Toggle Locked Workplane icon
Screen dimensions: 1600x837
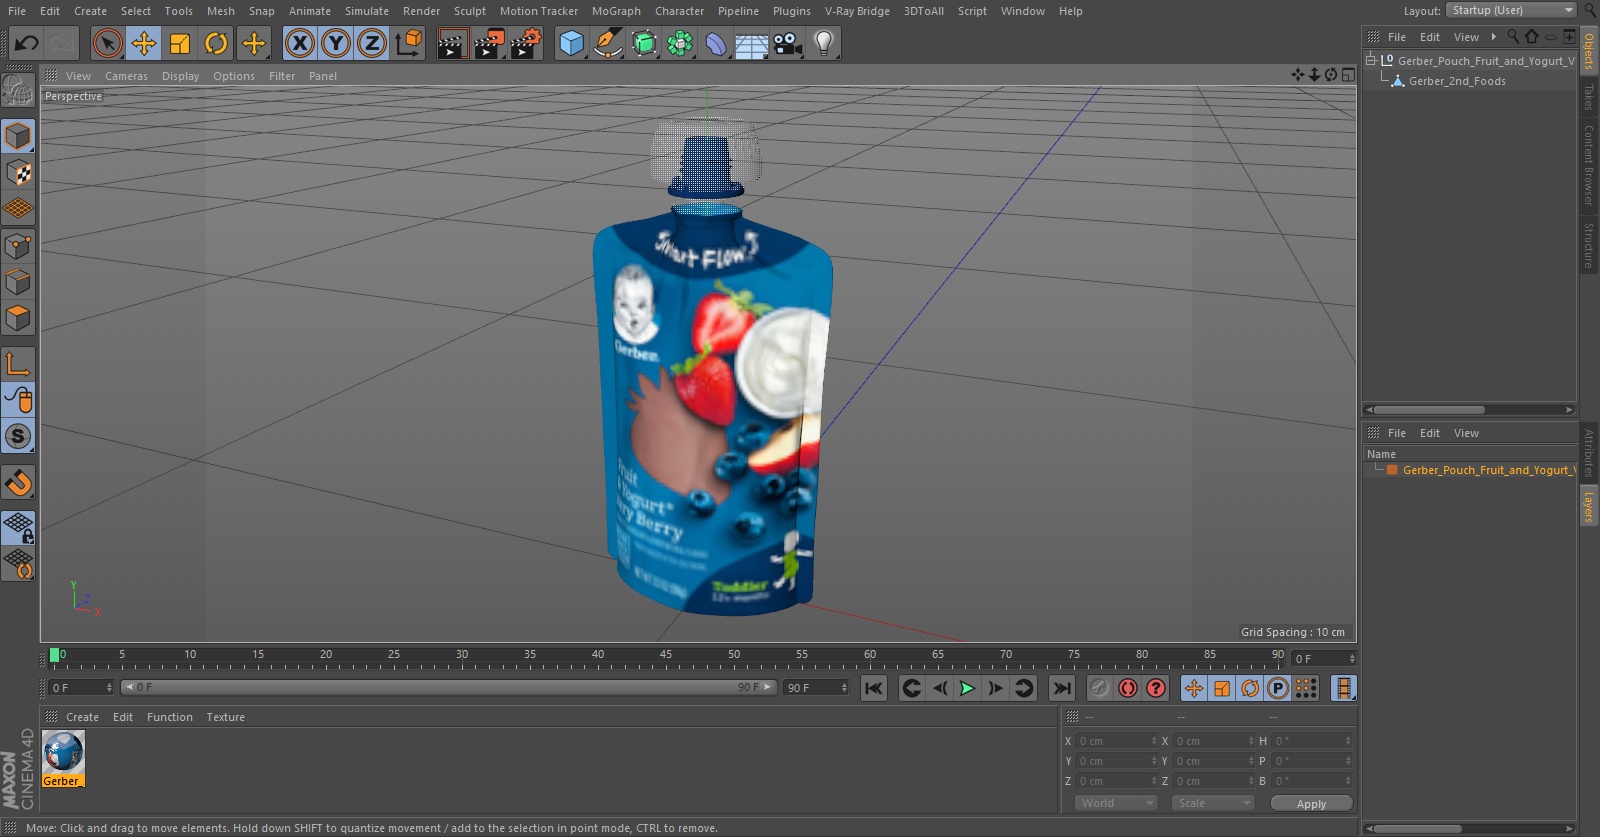point(18,527)
